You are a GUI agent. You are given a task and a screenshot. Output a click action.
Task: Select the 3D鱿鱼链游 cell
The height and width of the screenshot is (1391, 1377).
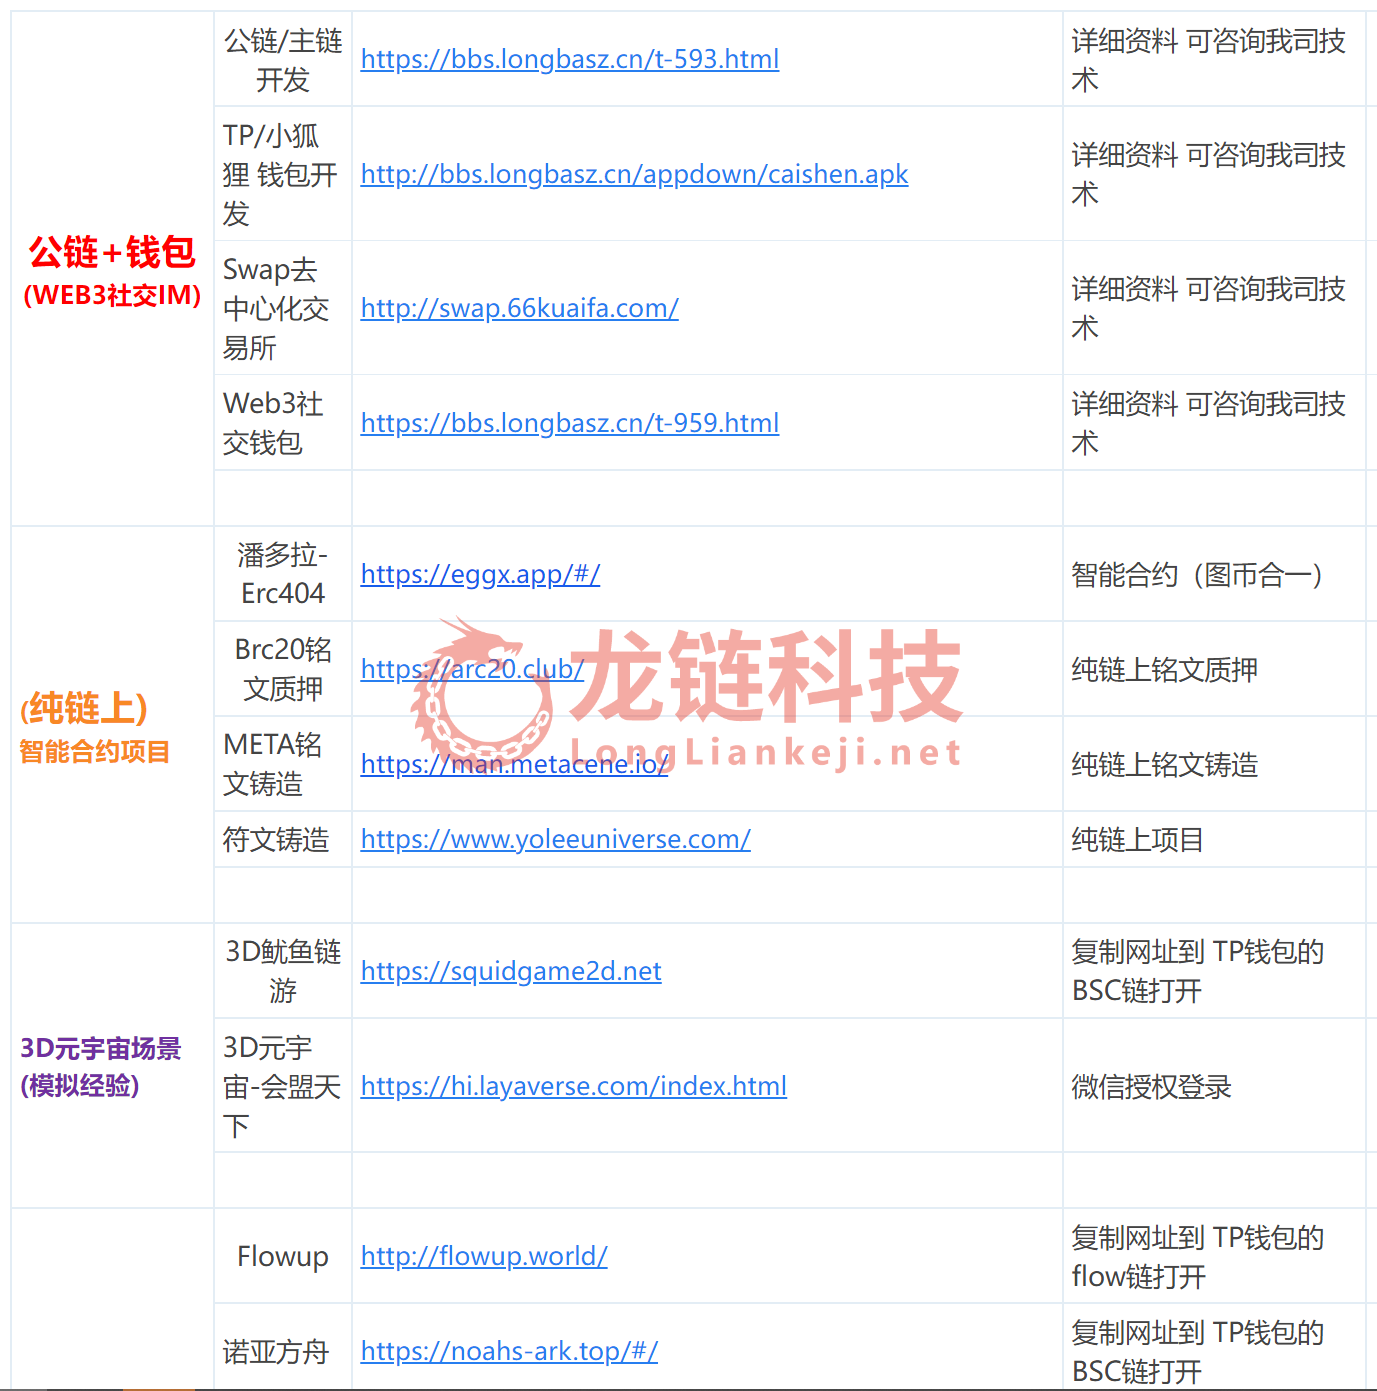(283, 971)
